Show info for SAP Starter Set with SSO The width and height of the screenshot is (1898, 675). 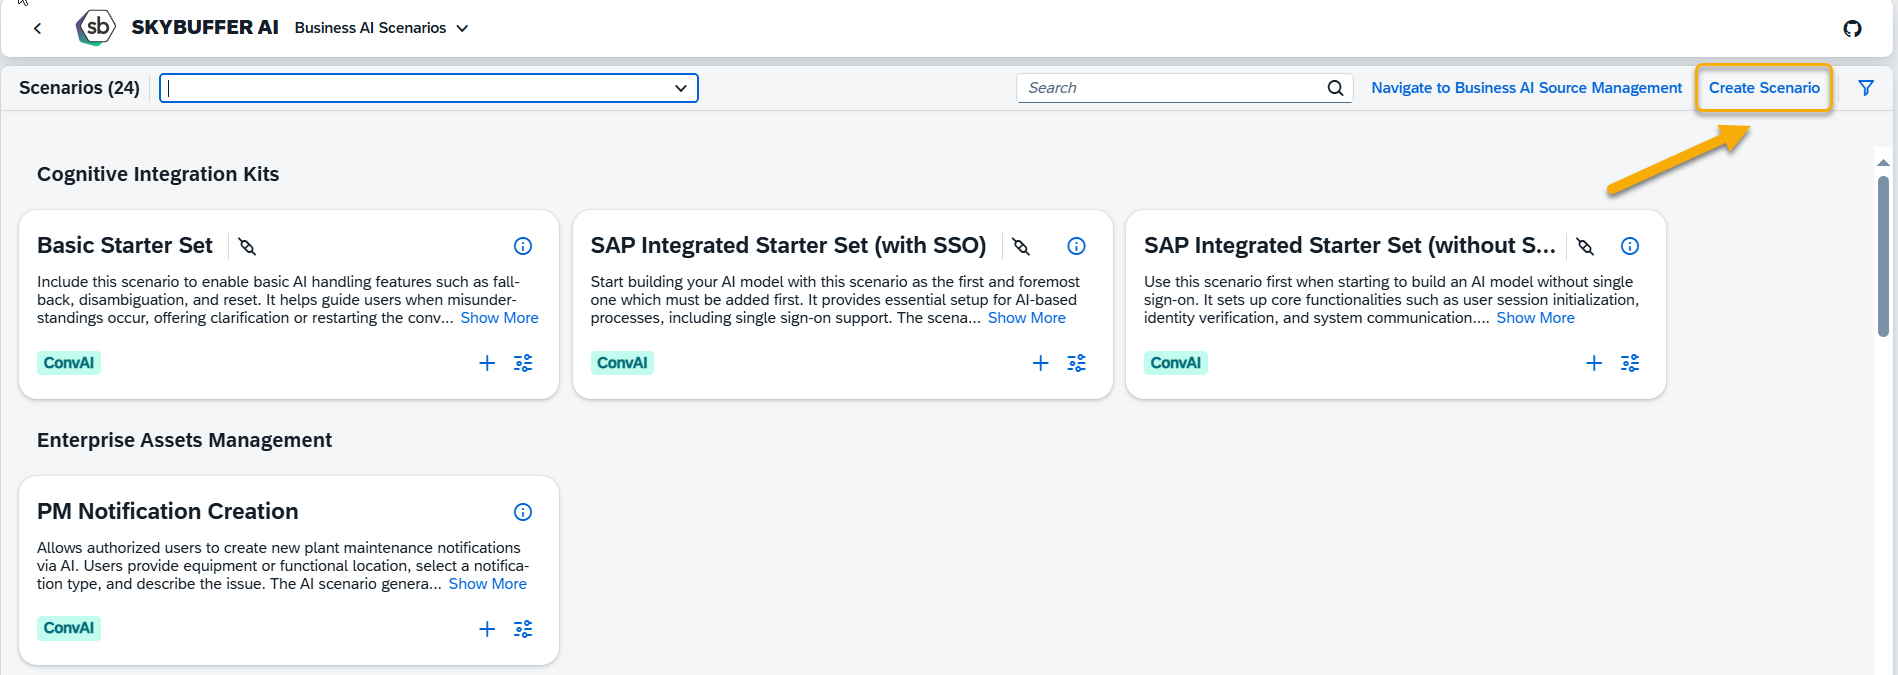[1076, 246]
